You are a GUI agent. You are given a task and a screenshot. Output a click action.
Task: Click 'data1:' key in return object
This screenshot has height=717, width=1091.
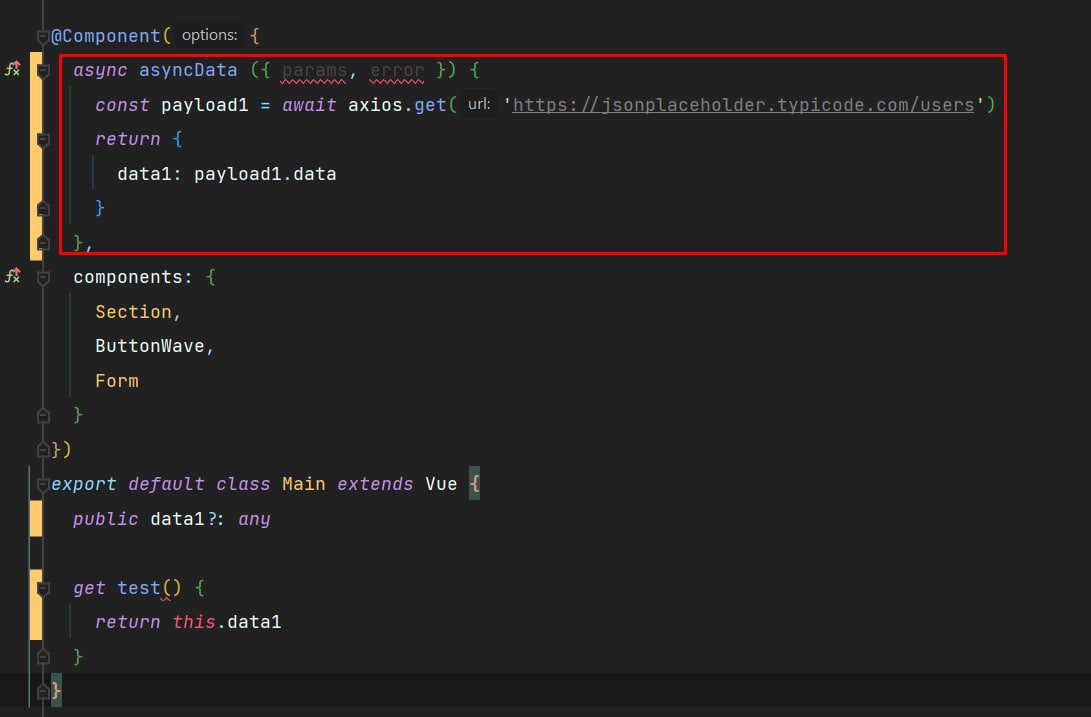[149, 174]
